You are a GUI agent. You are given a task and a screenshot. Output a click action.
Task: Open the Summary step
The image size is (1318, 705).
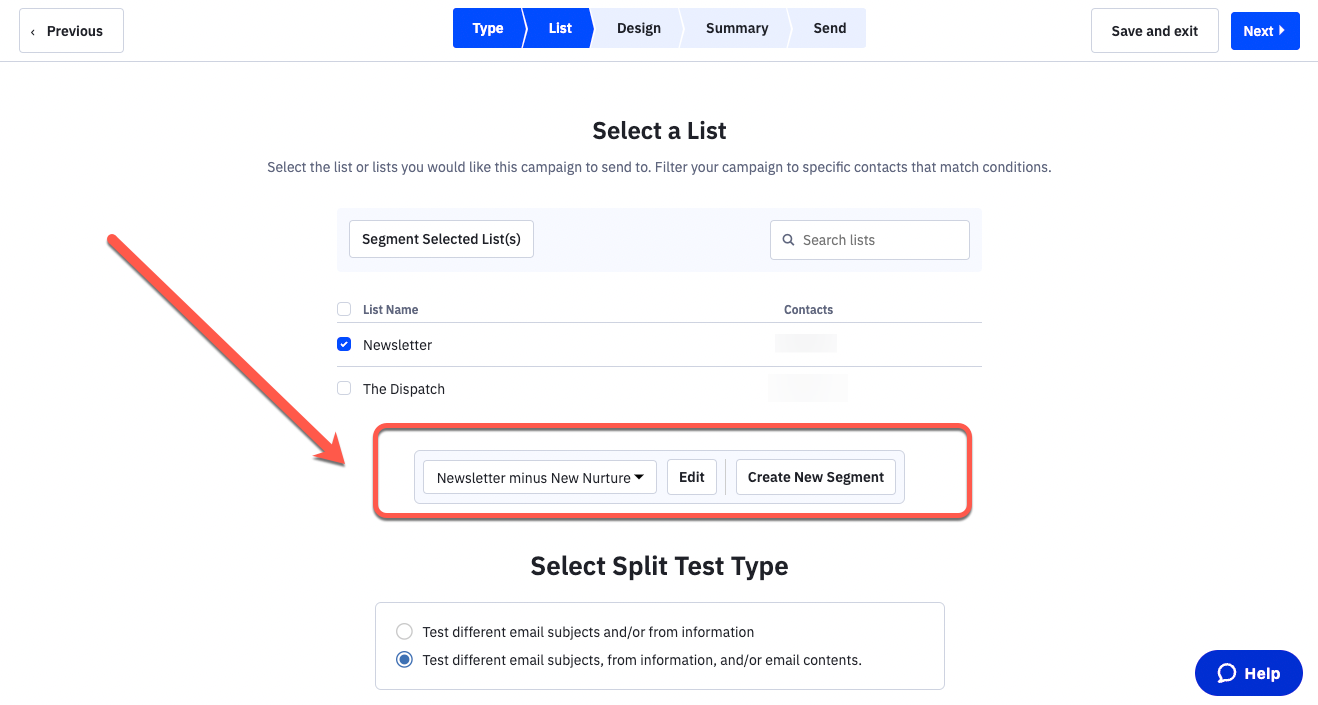(x=736, y=28)
